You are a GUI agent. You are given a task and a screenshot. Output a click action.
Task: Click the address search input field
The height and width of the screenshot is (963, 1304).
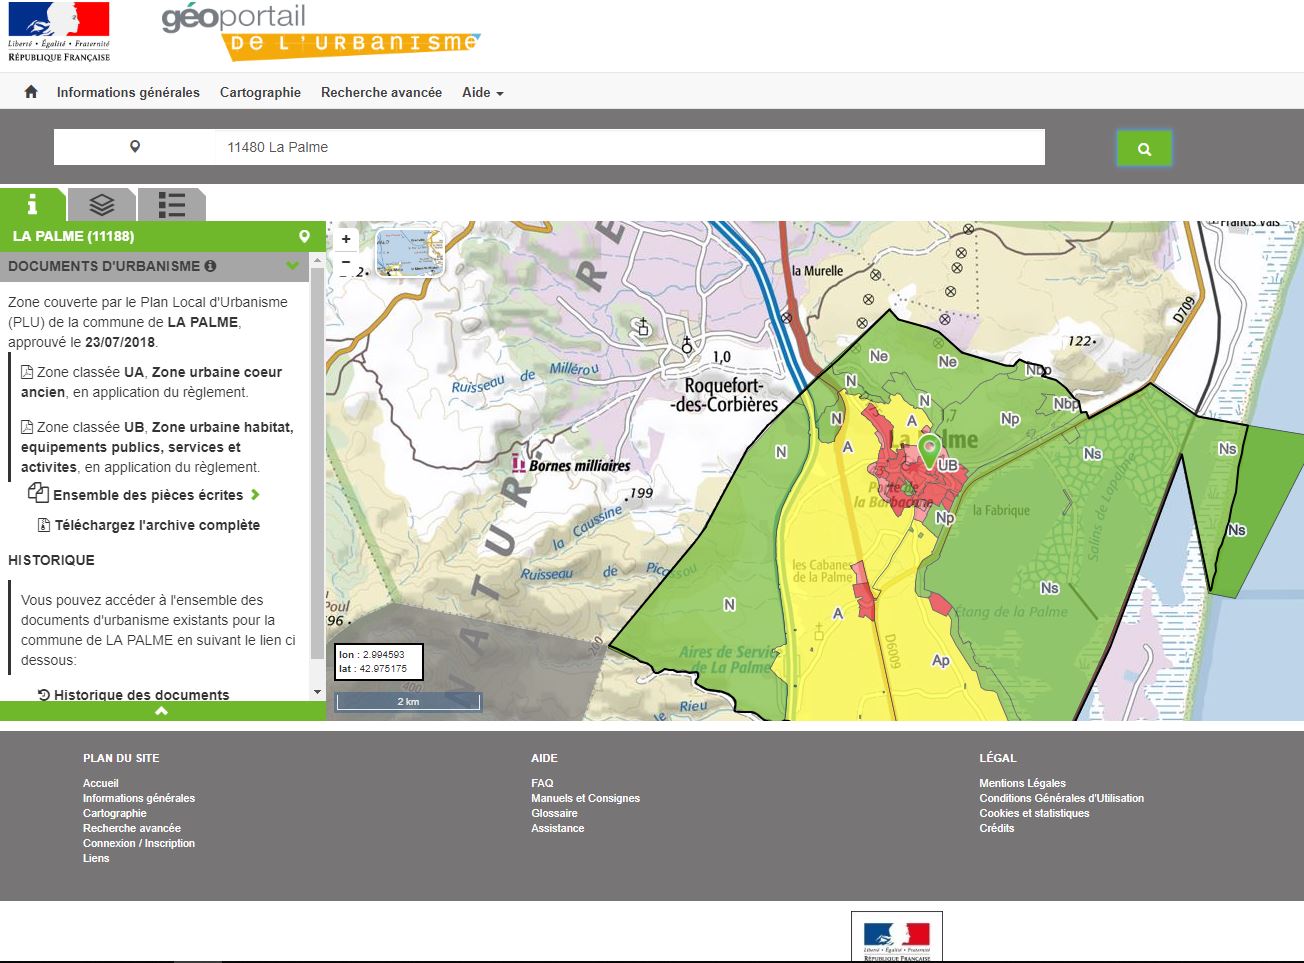click(628, 147)
